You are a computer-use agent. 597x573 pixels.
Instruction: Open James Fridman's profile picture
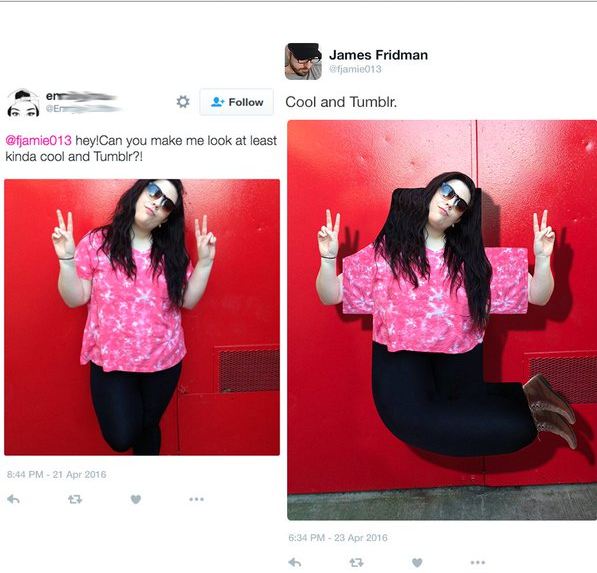click(303, 61)
